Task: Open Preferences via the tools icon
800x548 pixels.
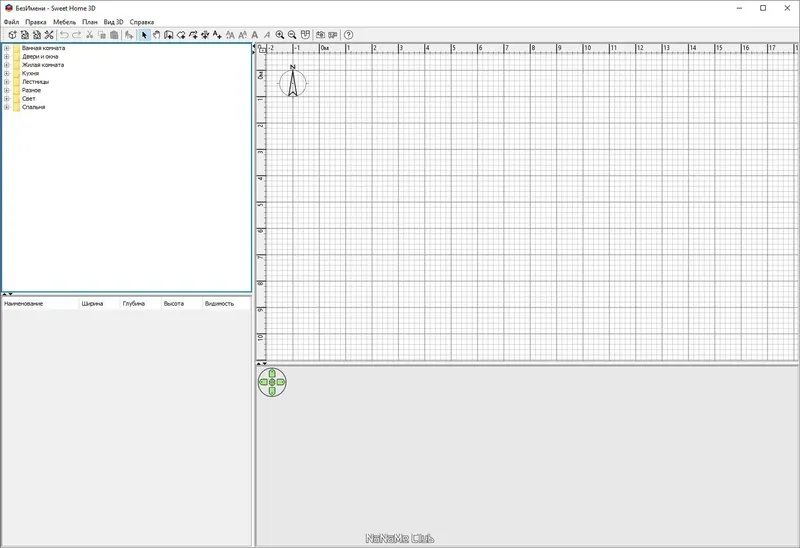Action: click(x=49, y=35)
